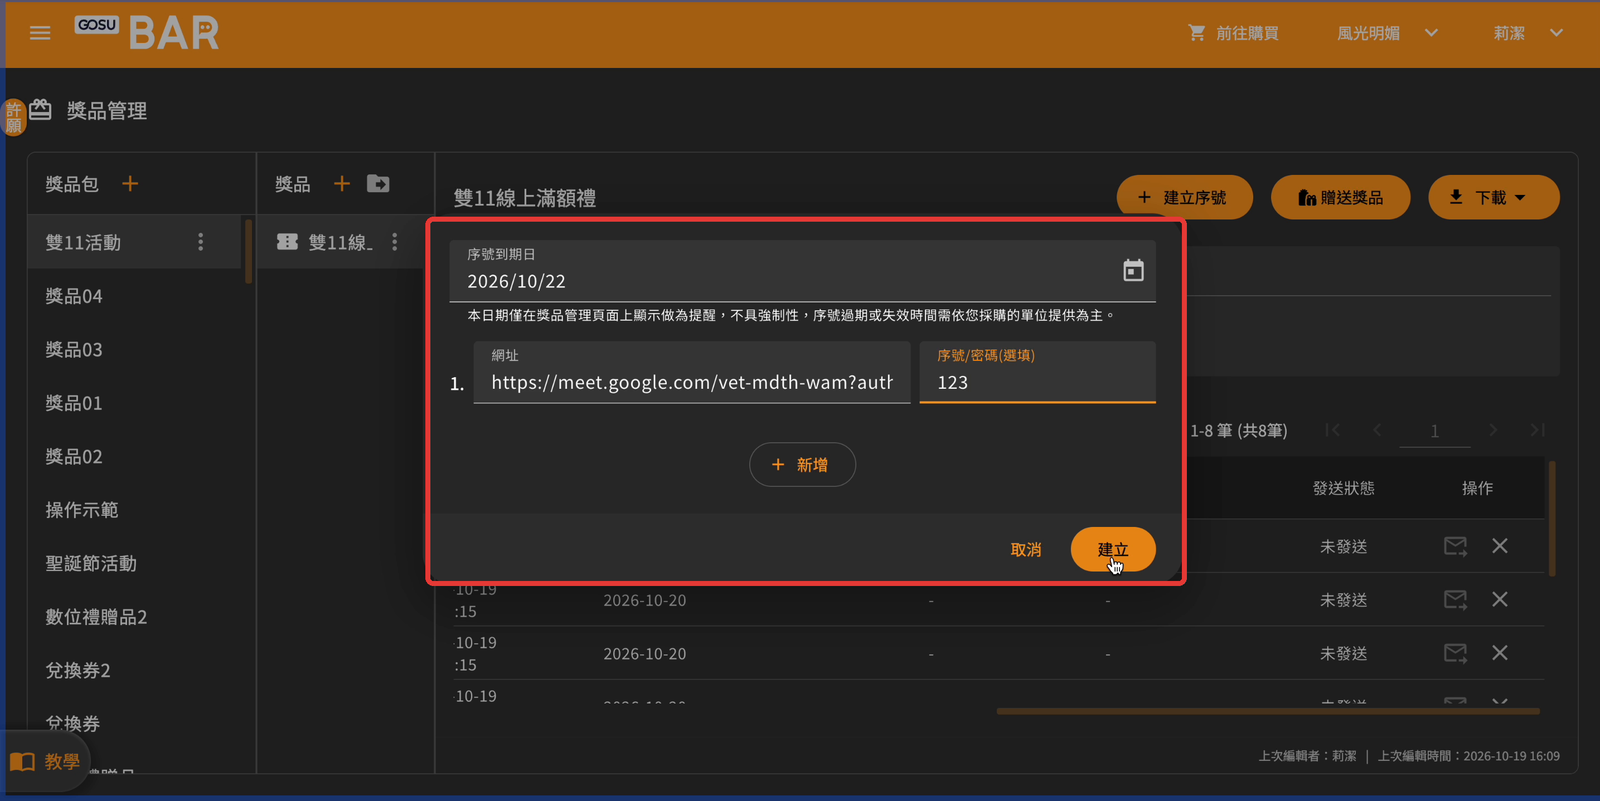Click the 建立序號 button
The width and height of the screenshot is (1600, 801).
point(1185,198)
